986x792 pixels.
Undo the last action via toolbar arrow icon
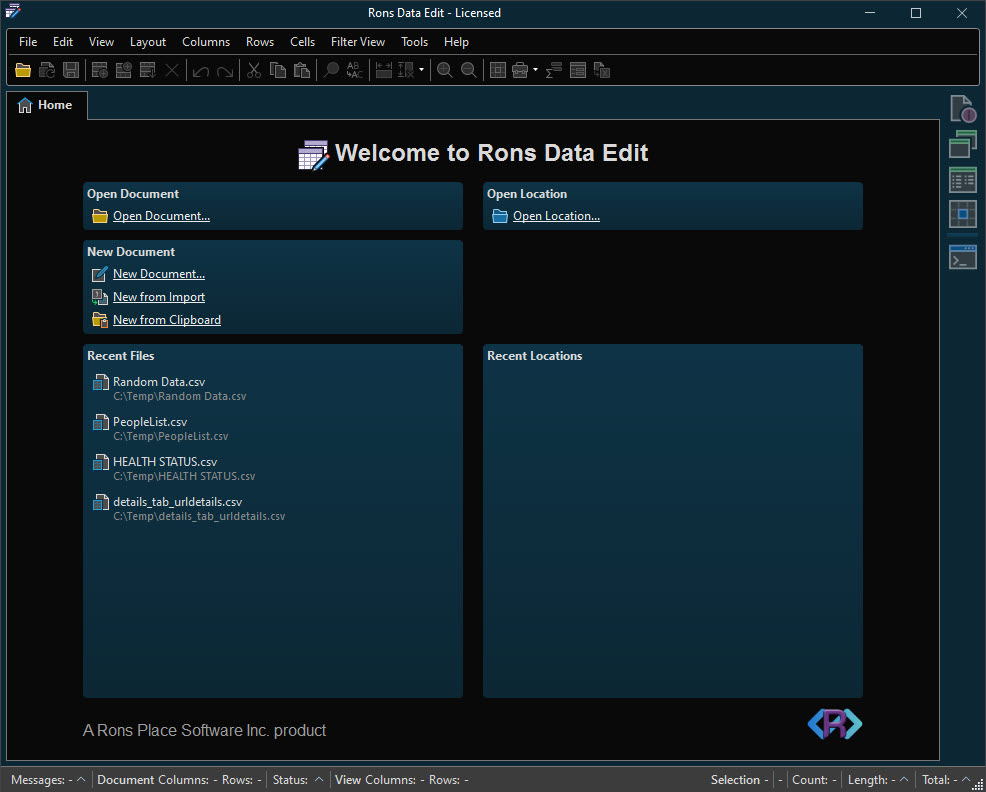(201, 70)
